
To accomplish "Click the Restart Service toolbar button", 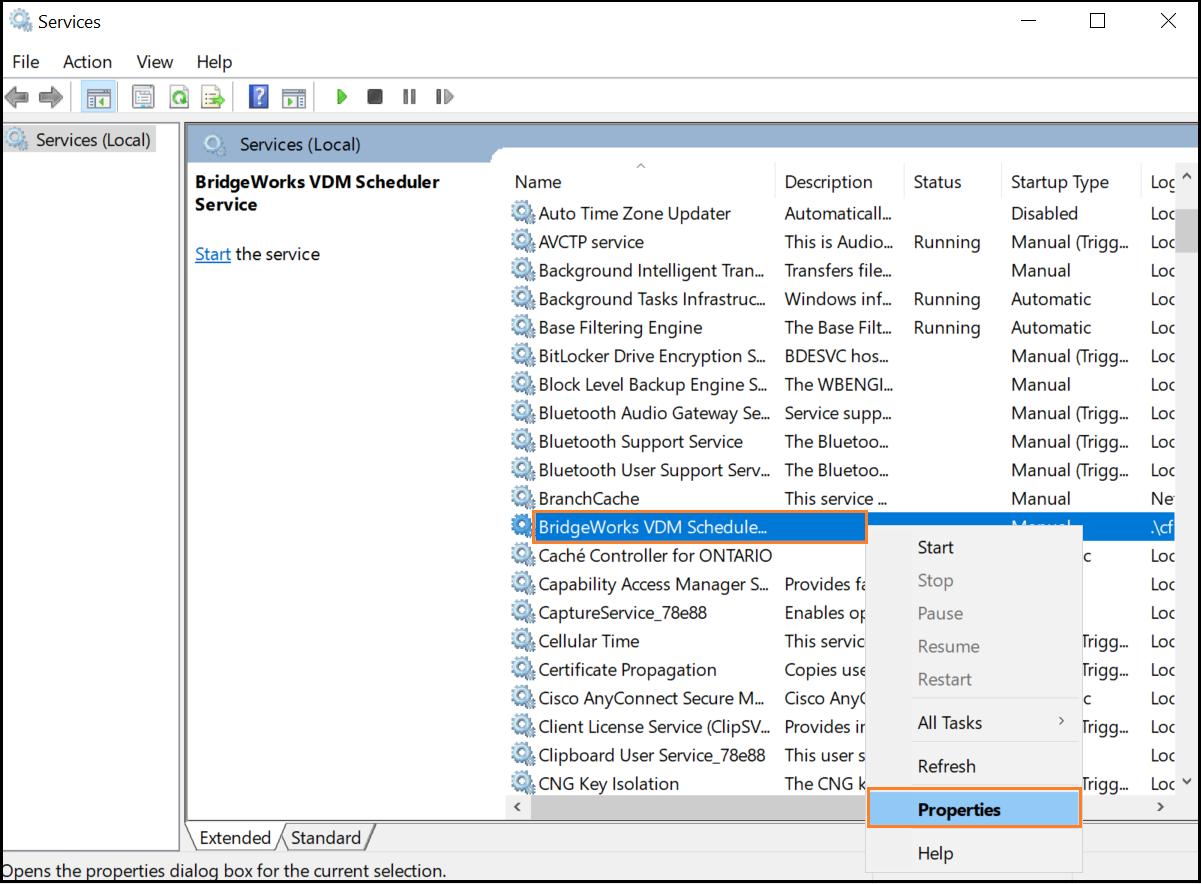I will tap(444, 97).
